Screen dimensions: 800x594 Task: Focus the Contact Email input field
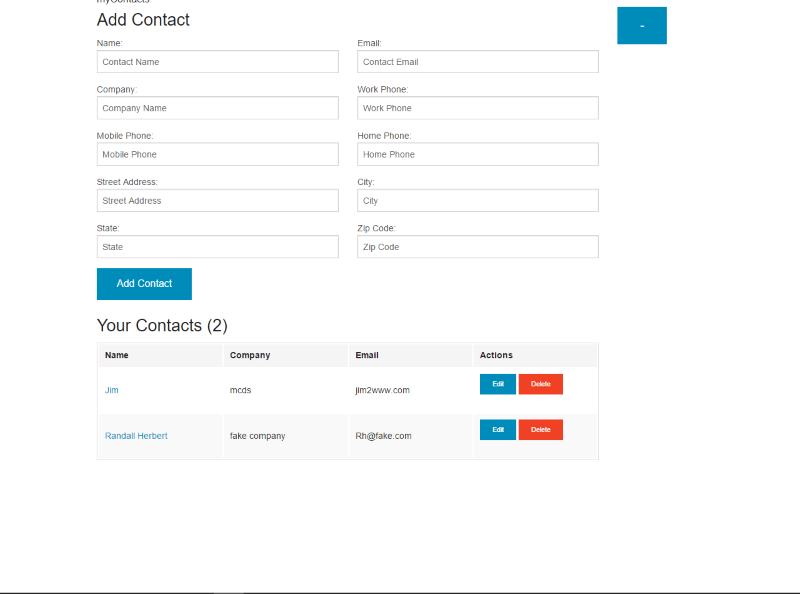point(477,62)
